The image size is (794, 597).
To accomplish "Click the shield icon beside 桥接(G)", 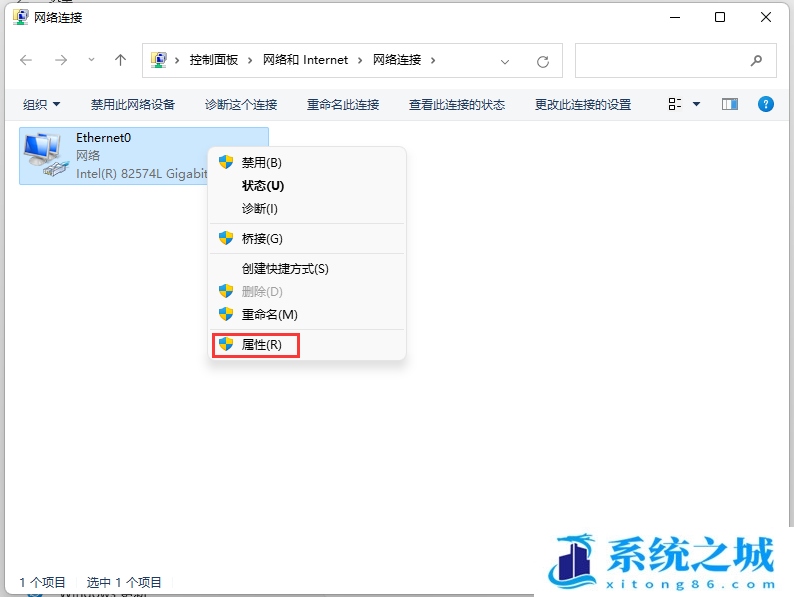I will click(x=226, y=238).
